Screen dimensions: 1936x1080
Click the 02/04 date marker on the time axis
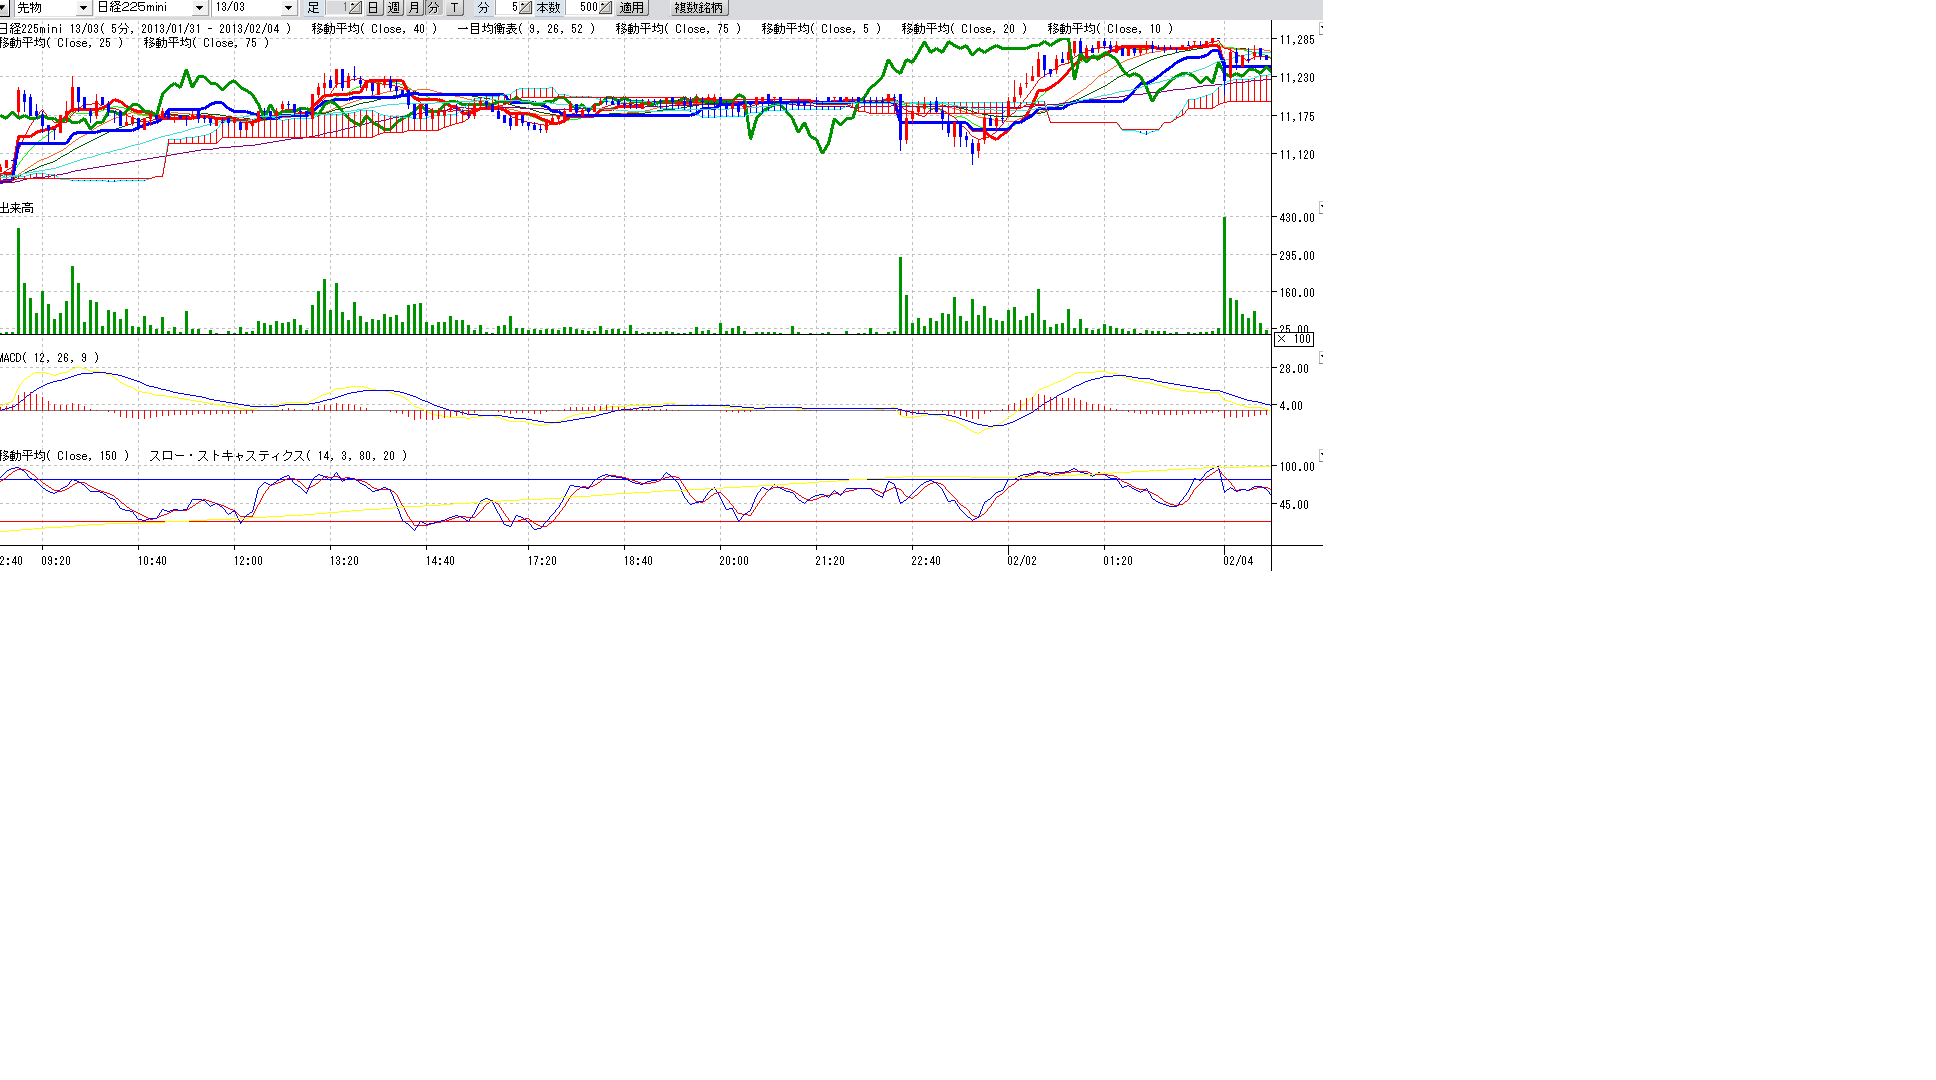(1238, 561)
